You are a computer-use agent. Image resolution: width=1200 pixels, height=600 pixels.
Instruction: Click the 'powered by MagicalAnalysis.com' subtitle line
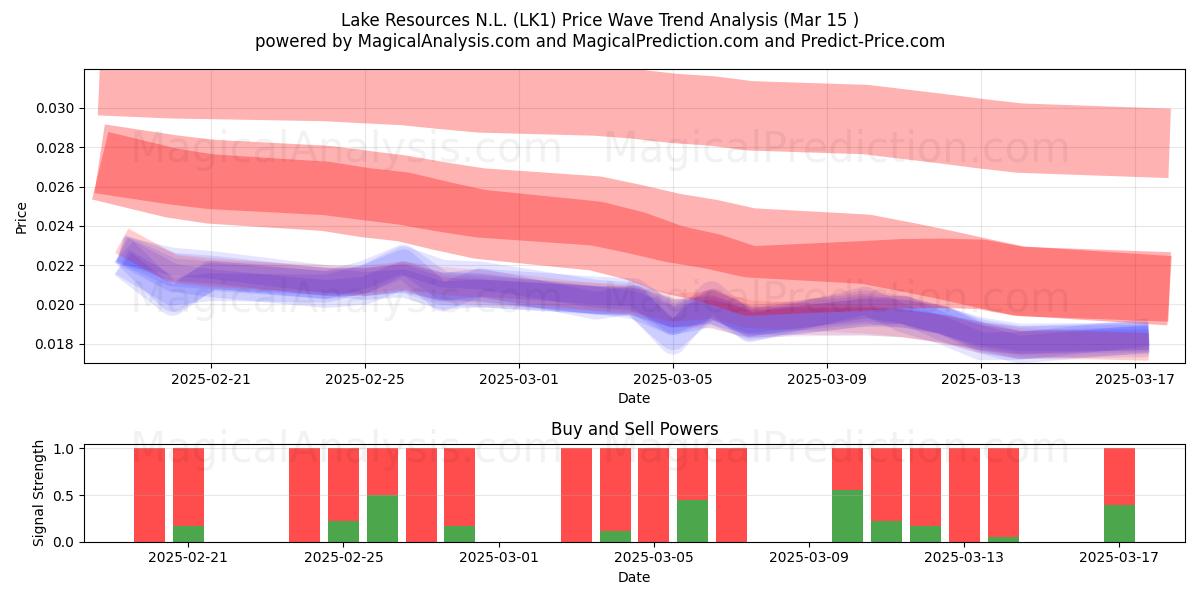pyautogui.click(x=600, y=41)
